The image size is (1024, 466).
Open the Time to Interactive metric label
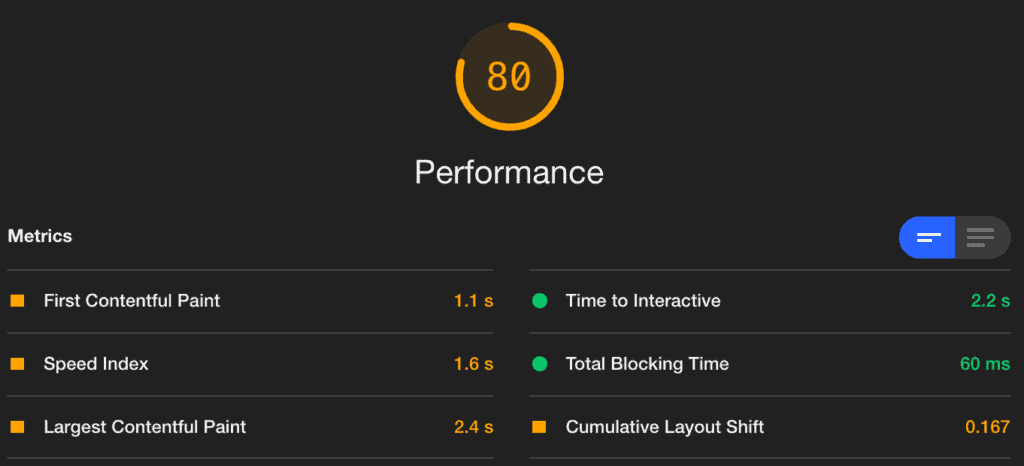click(643, 301)
